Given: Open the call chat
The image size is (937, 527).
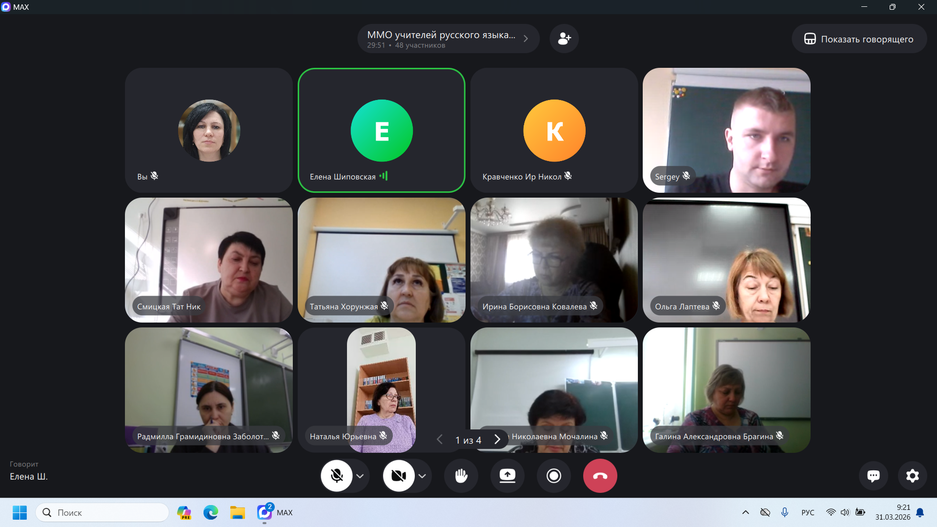Looking at the screenshot, I should point(873,476).
